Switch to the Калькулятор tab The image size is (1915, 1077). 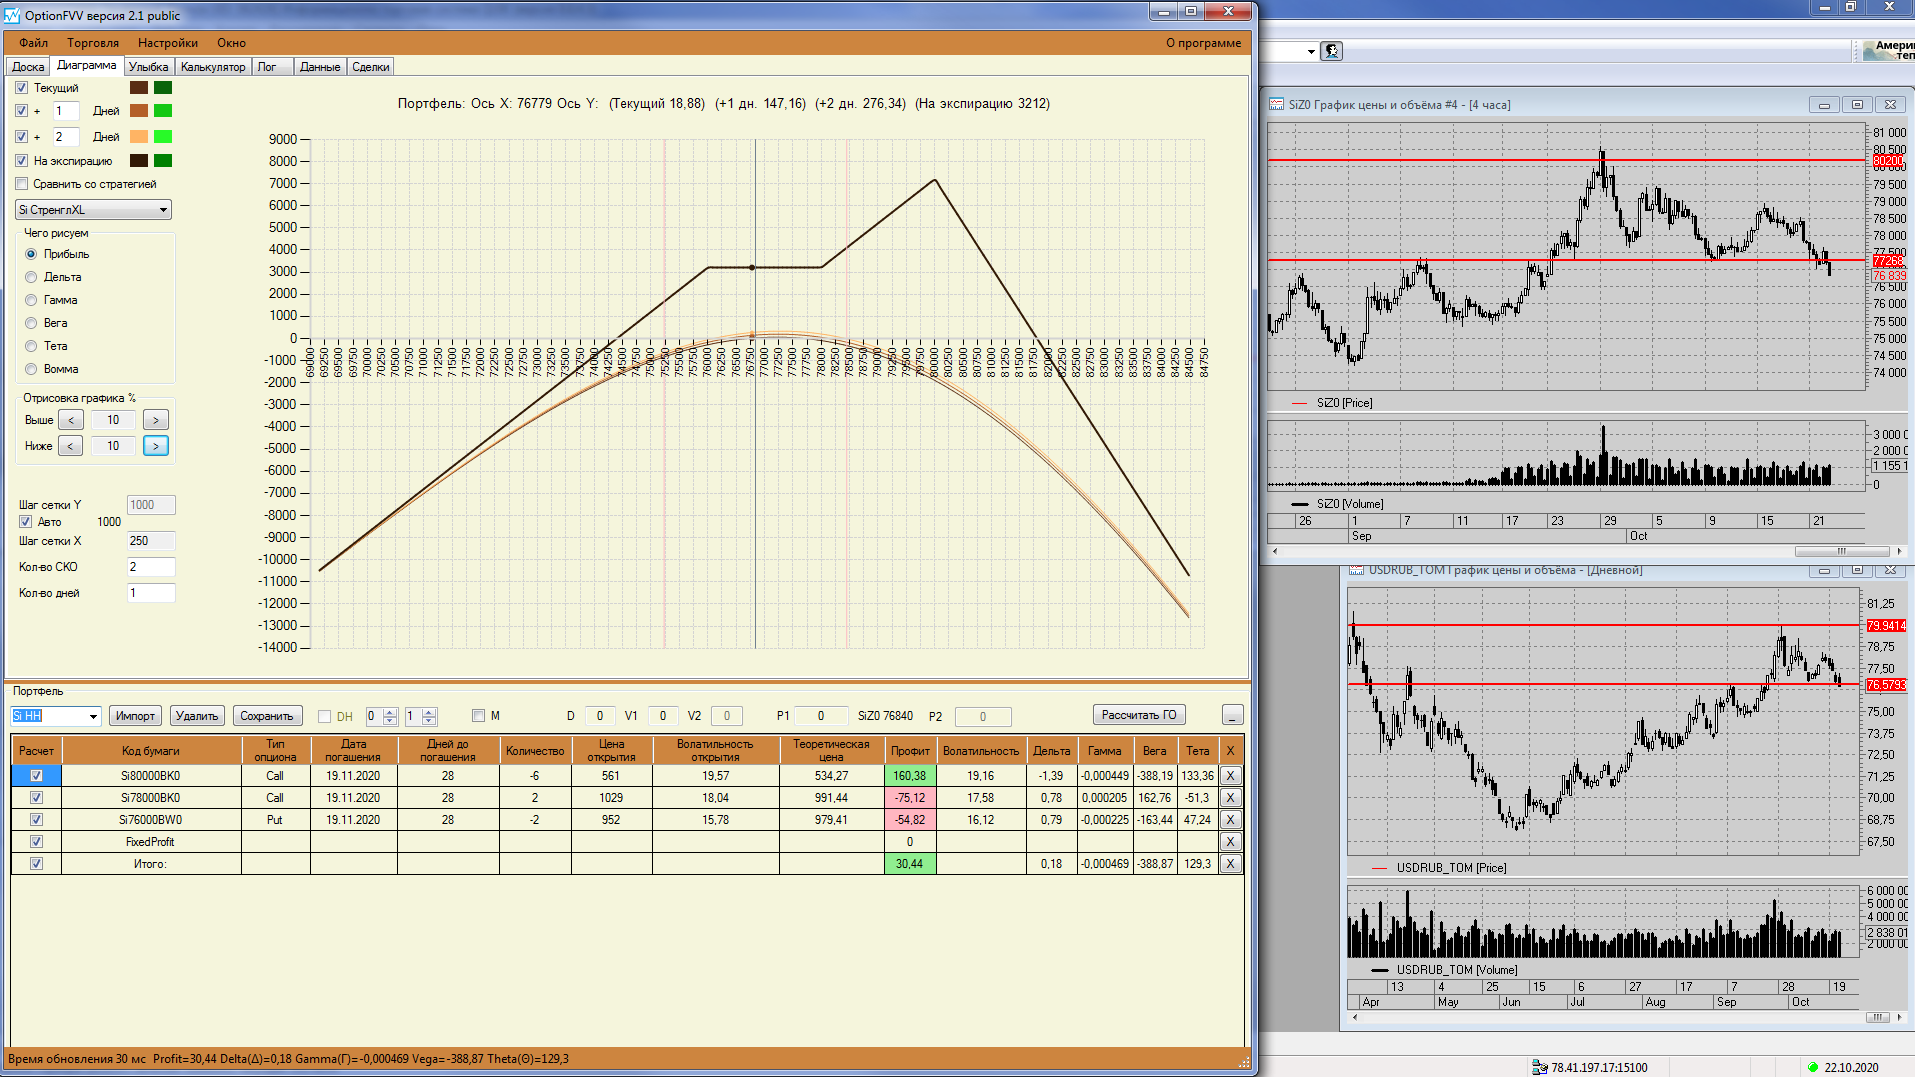(x=213, y=67)
